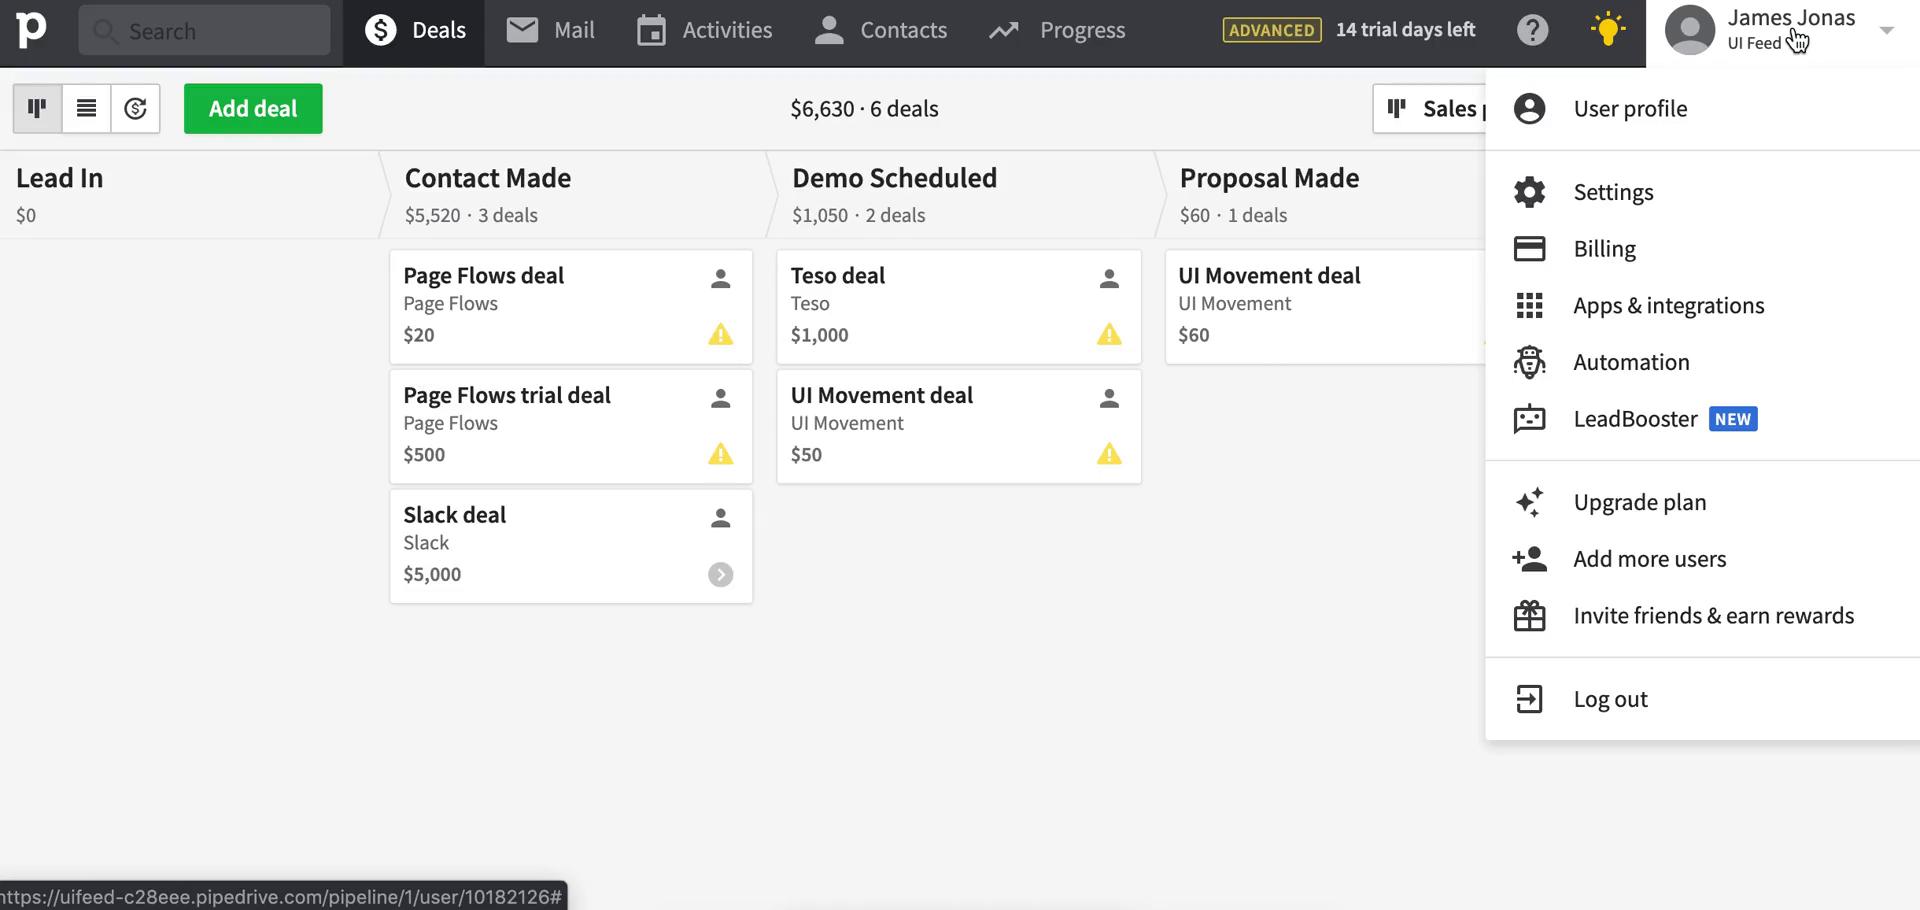Click the Invite friends gift icon
1920x910 pixels.
[1529, 616]
